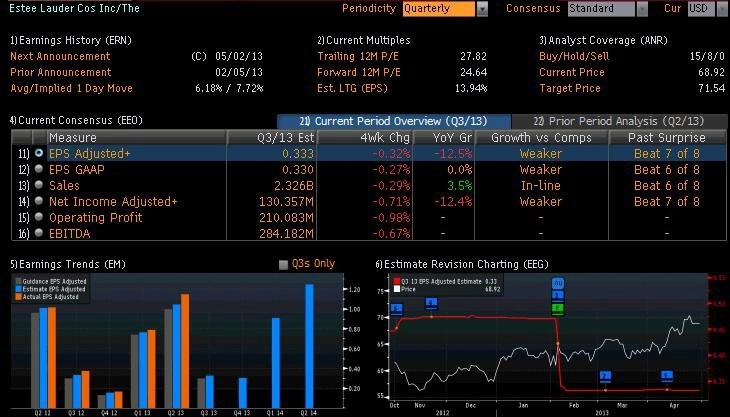Open Earnings History (ERN) section
The height and width of the screenshot is (417, 730).
[x=71, y=40]
